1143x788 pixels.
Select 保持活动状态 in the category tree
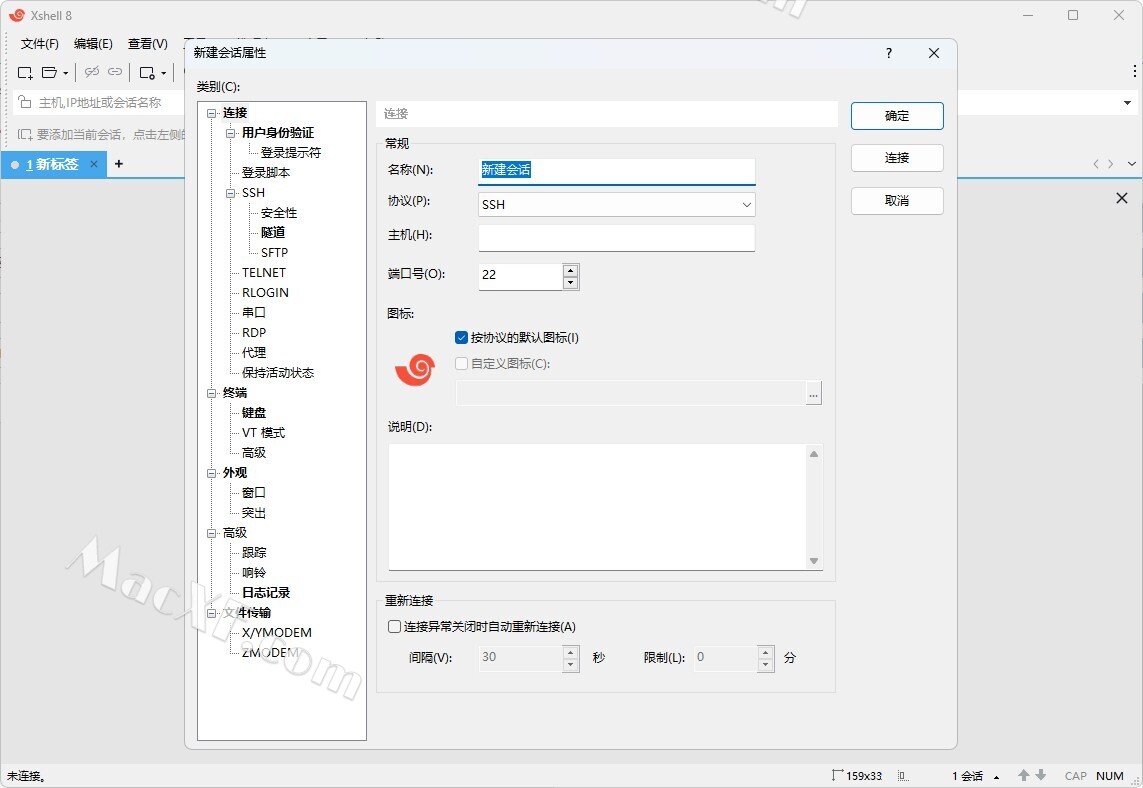point(278,373)
